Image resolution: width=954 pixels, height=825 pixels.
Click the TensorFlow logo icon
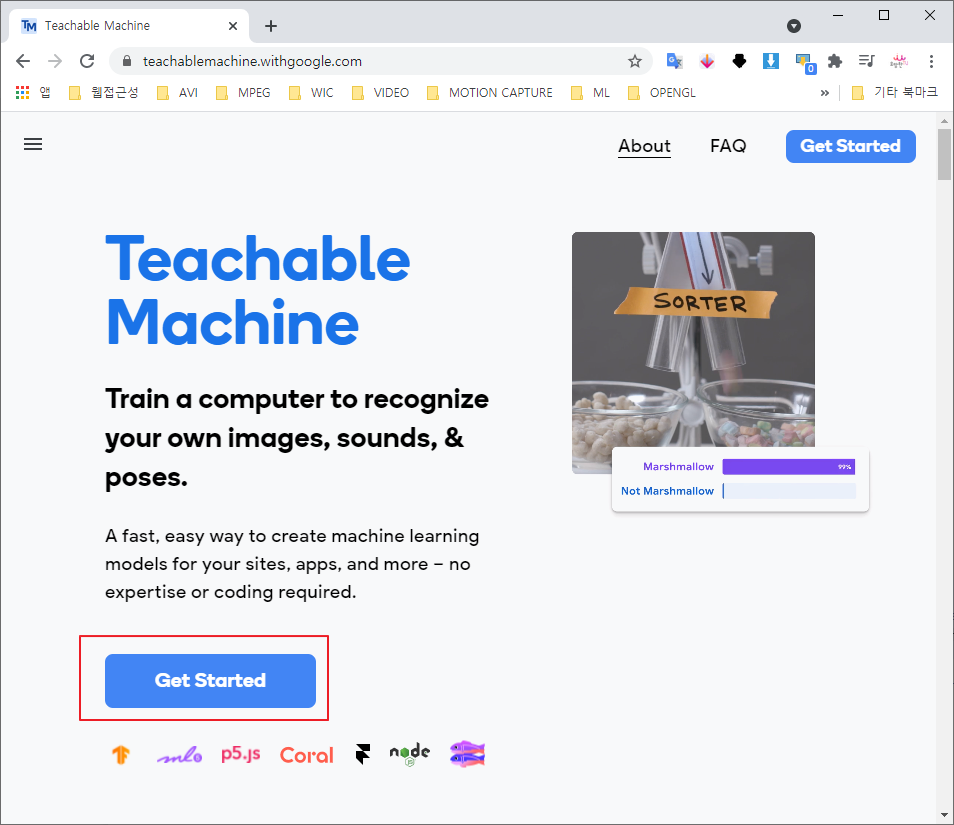tap(121, 754)
